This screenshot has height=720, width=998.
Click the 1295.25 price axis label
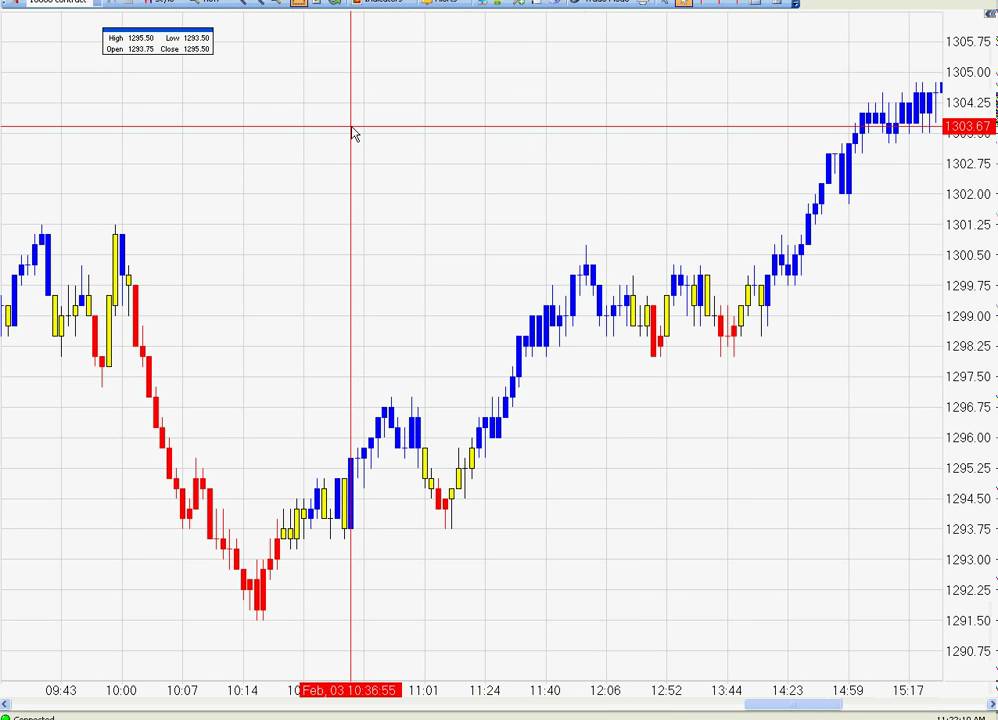click(968, 469)
